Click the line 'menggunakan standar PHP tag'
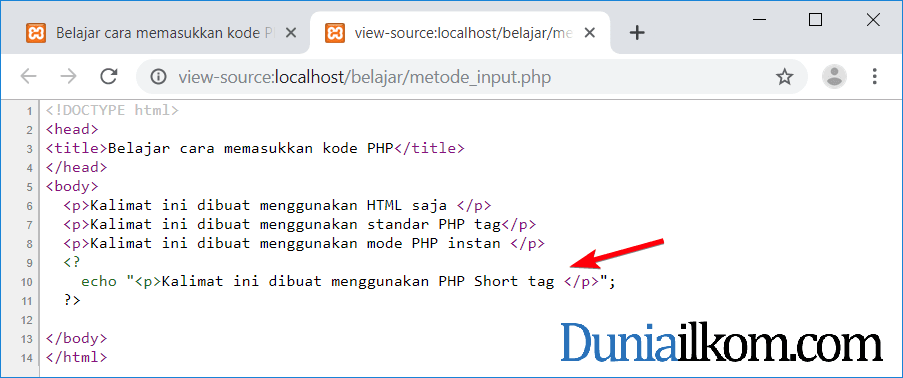Image resolution: width=903 pixels, height=378 pixels. (x=300, y=224)
